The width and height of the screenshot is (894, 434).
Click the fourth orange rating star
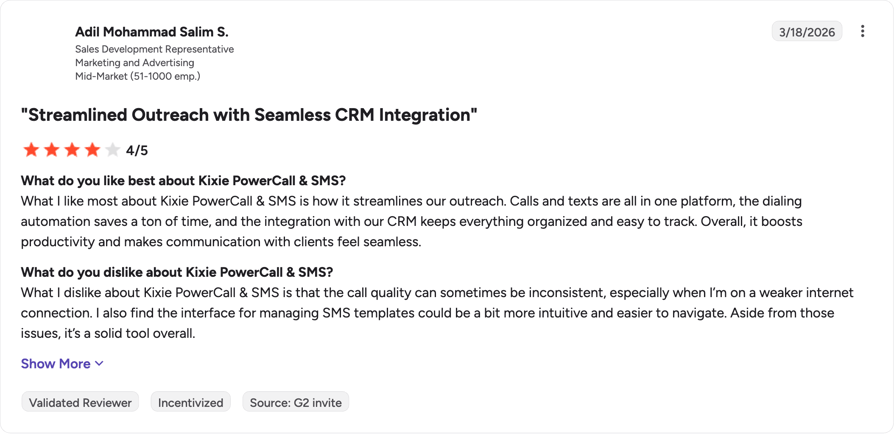tap(92, 150)
